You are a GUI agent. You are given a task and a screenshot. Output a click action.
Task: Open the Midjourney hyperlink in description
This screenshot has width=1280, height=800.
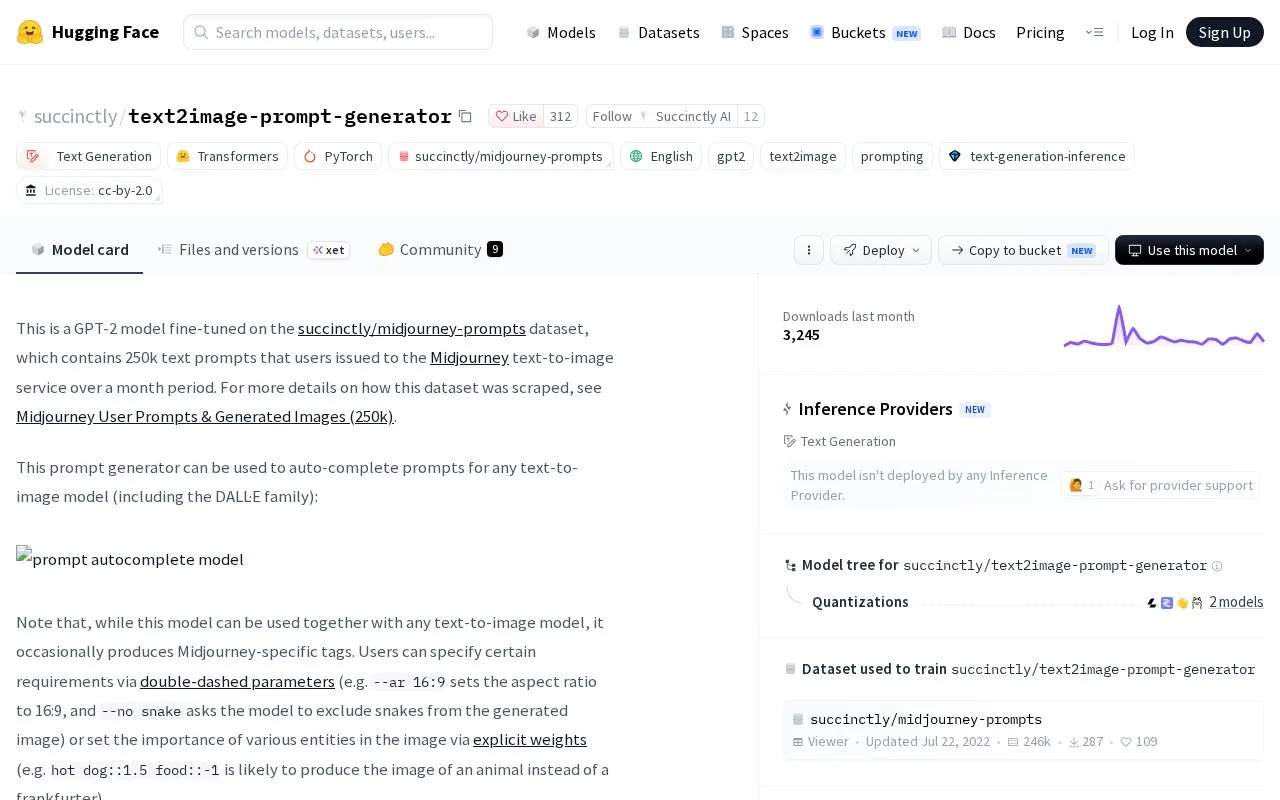469,357
